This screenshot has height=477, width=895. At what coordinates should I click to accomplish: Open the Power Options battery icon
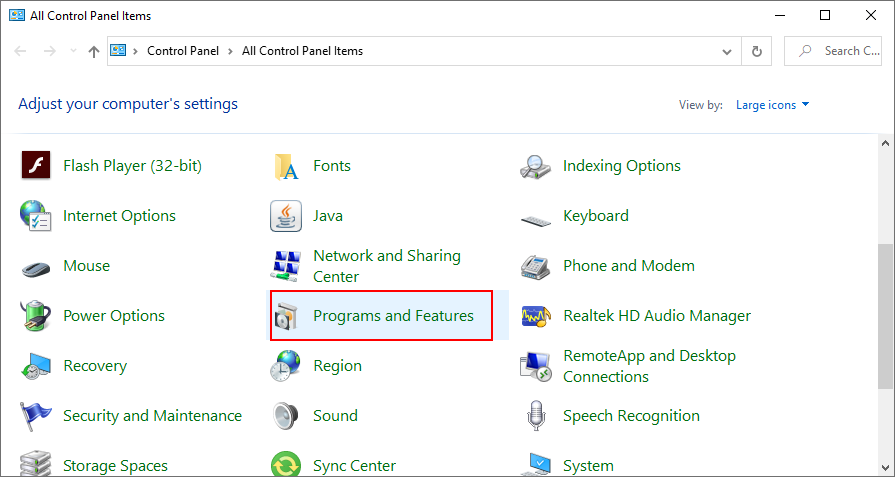[36, 316]
